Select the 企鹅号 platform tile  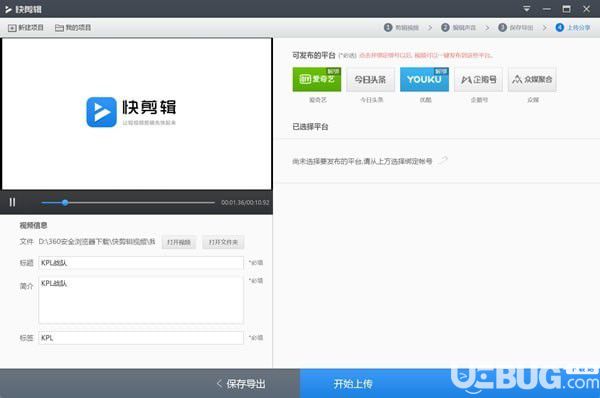478,79
